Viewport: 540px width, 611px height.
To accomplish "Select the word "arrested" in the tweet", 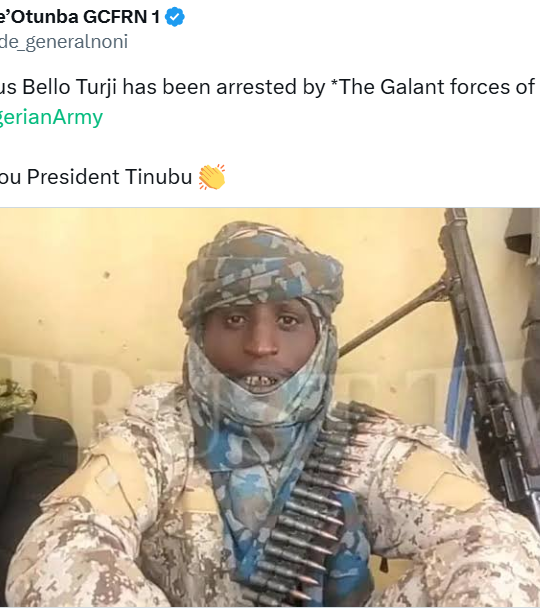I will (256, 87).
